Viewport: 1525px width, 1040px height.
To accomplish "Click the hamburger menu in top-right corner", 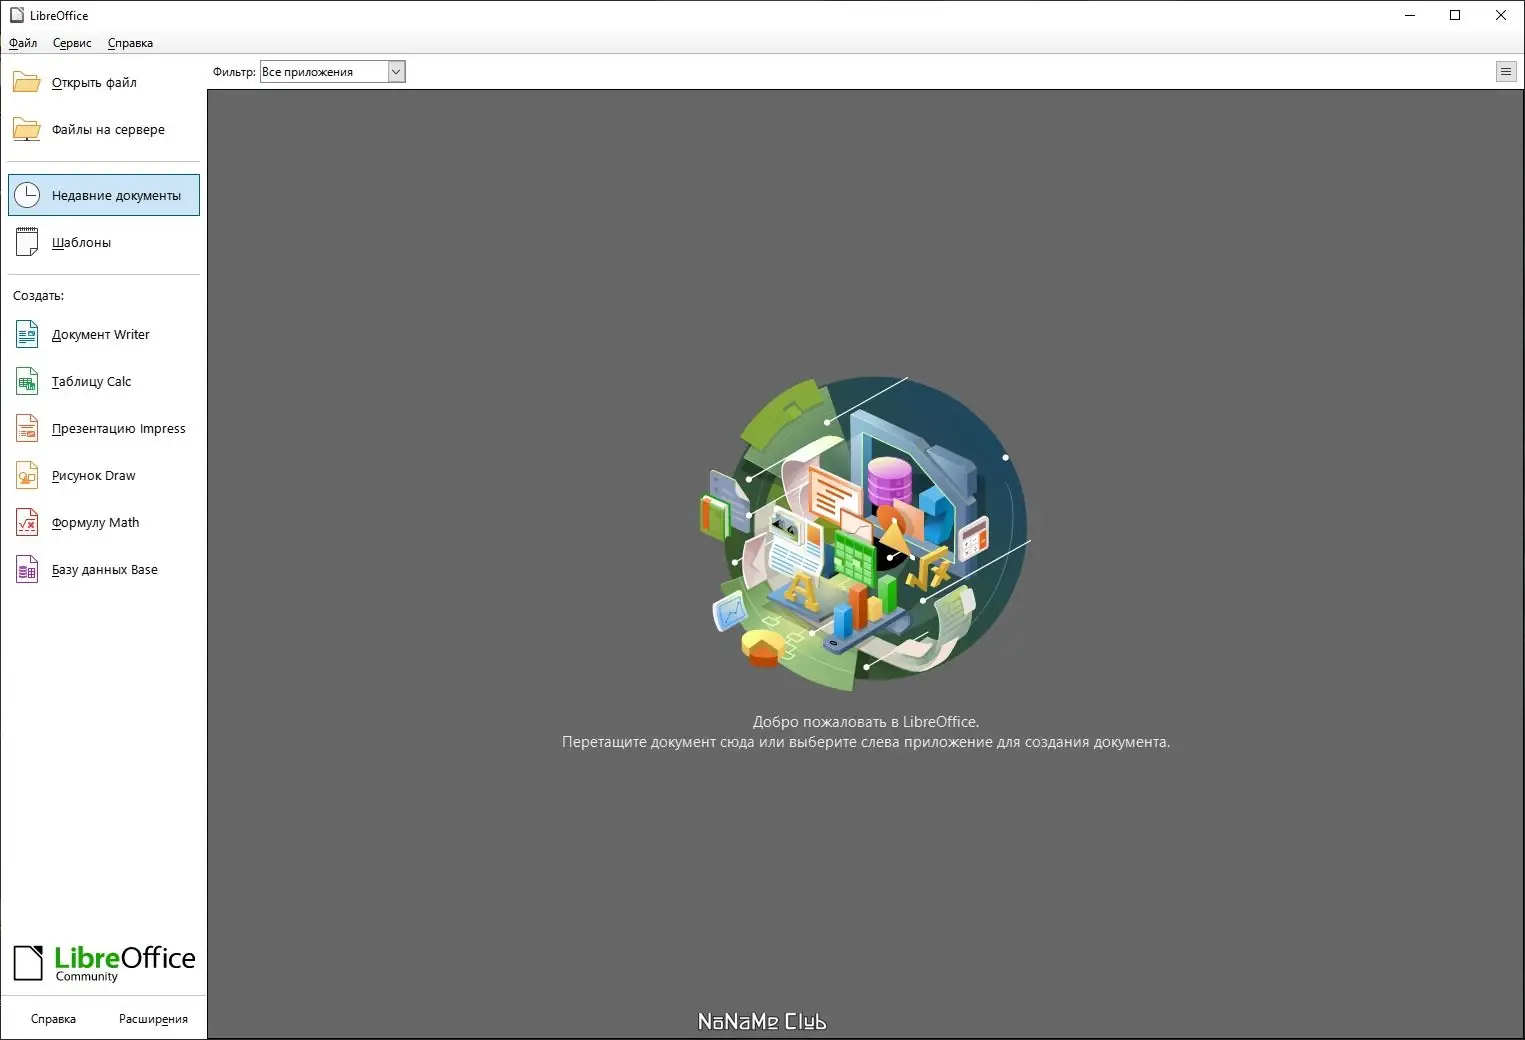I will tap(1506, 71).
